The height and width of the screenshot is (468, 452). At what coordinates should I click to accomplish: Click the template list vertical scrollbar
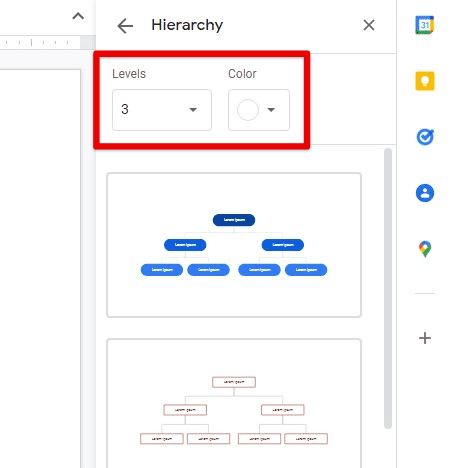(388, 288)
